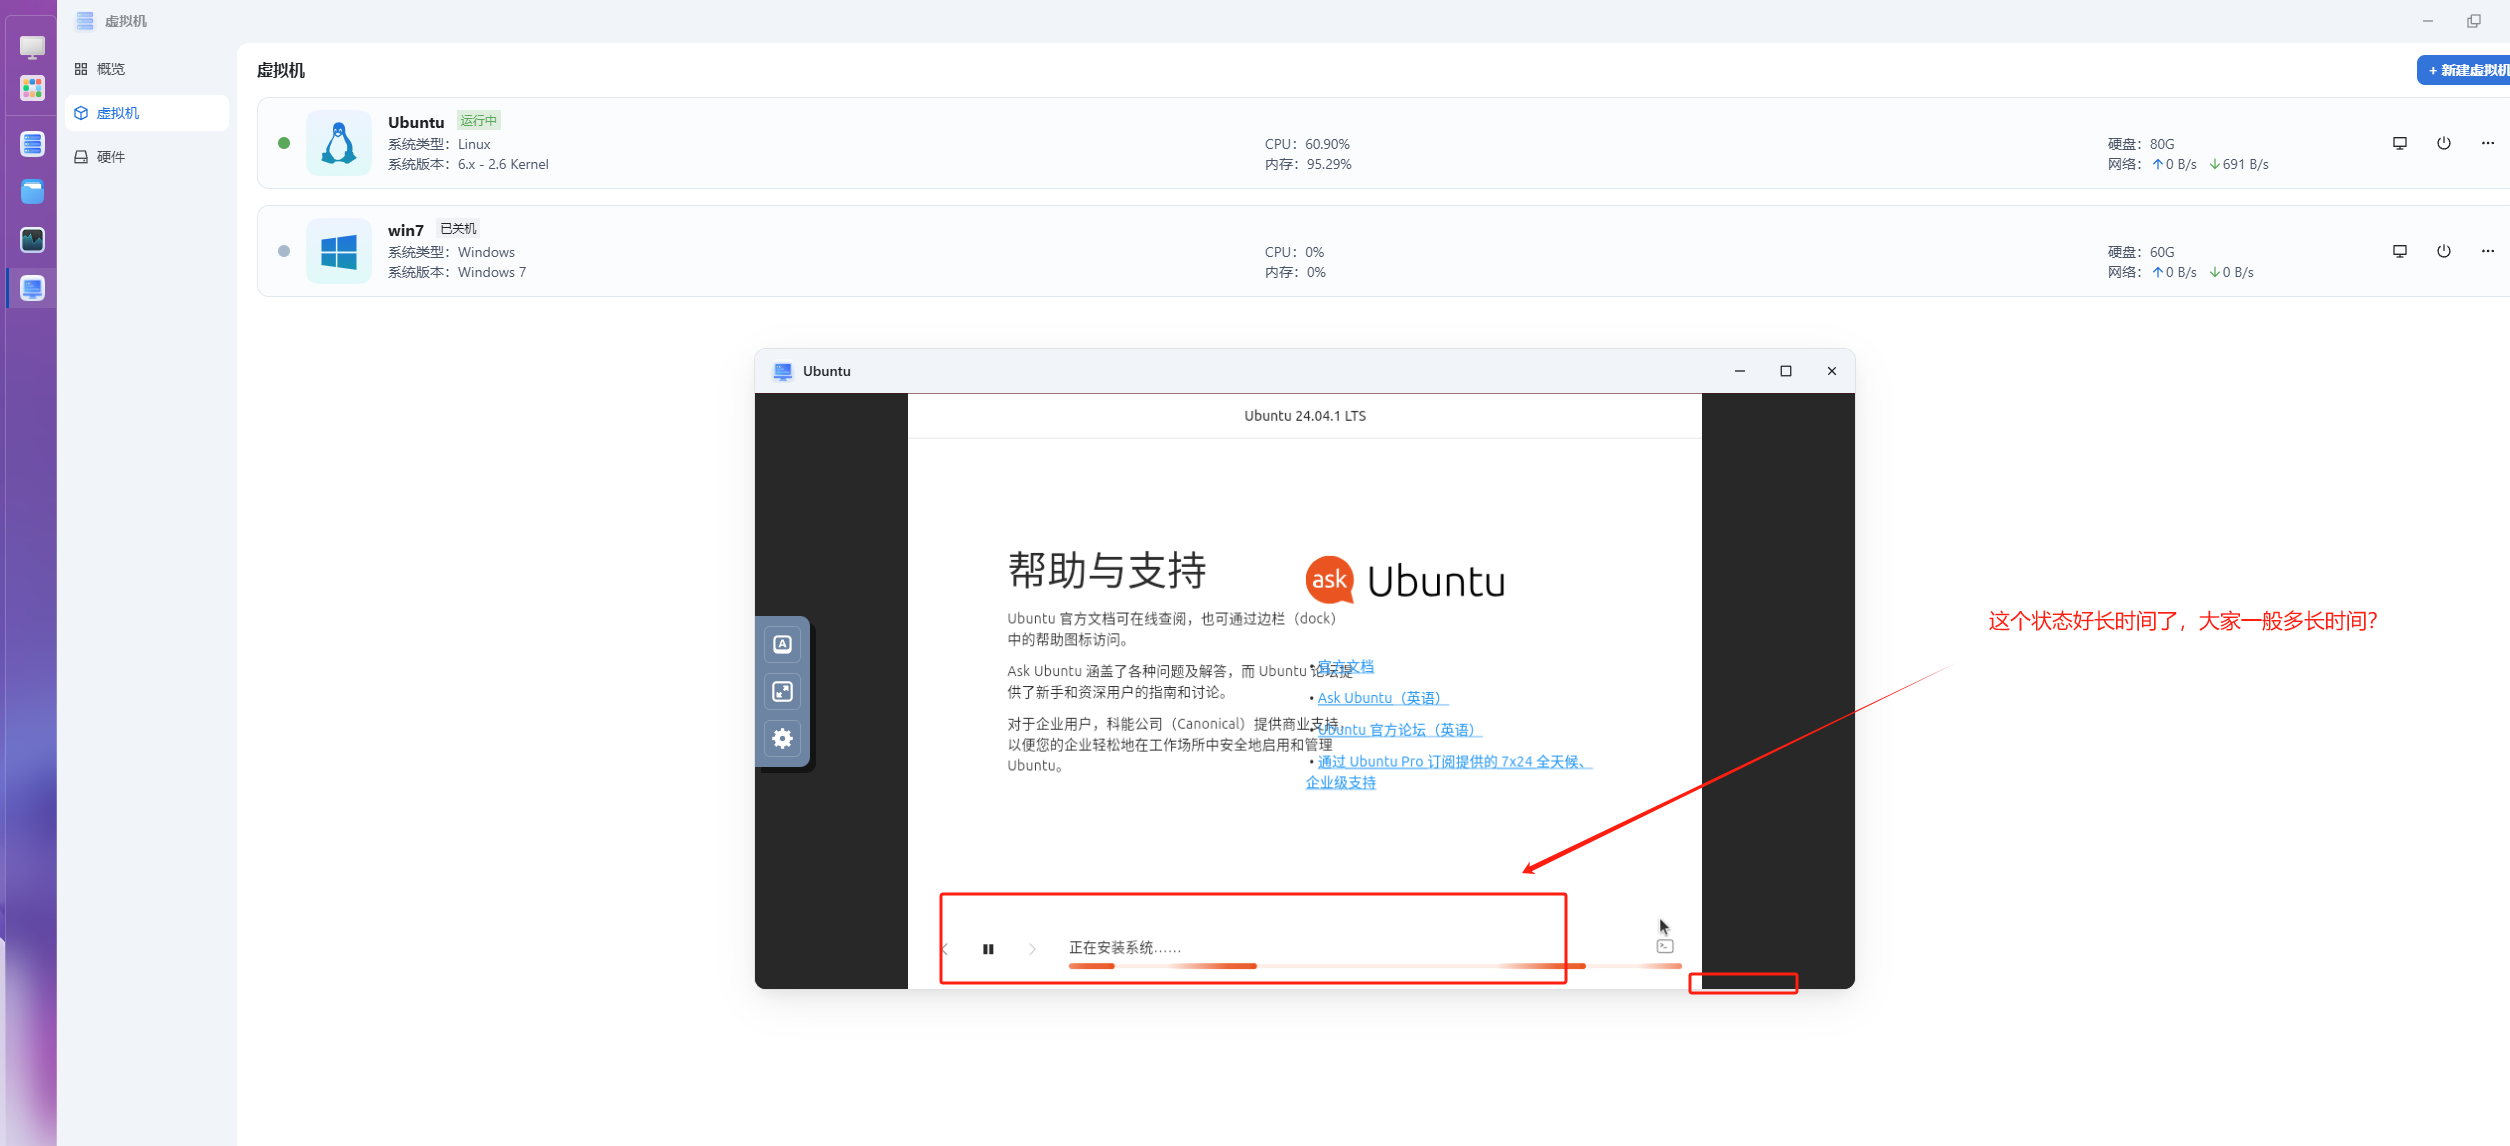Viewport: 2510px width, 1146px height.
Task: Click the Ubuntu green running status dot
Action: pos(284,143)
